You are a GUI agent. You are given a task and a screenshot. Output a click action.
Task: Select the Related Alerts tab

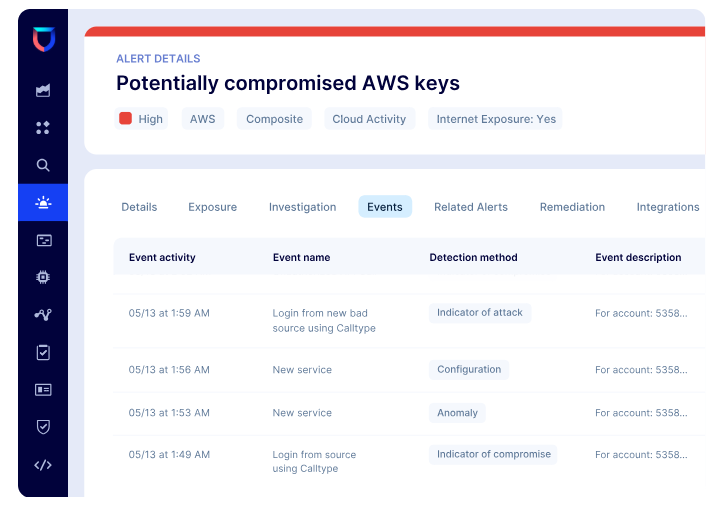(x=471, y=207)
